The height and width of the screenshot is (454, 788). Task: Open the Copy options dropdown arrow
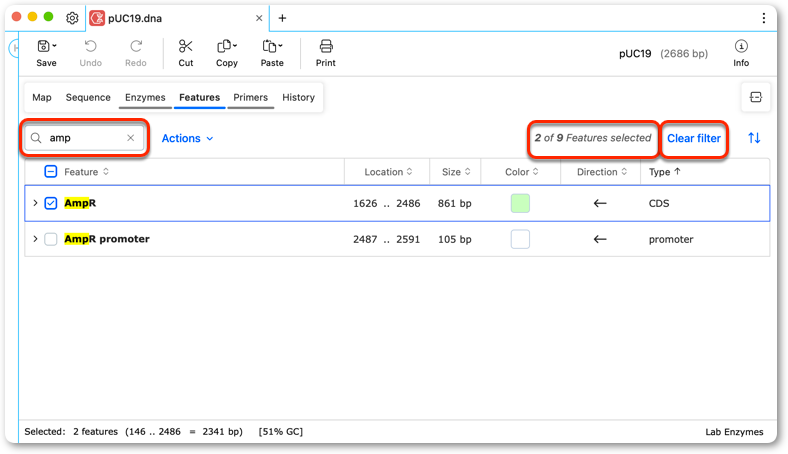point(235,46)
